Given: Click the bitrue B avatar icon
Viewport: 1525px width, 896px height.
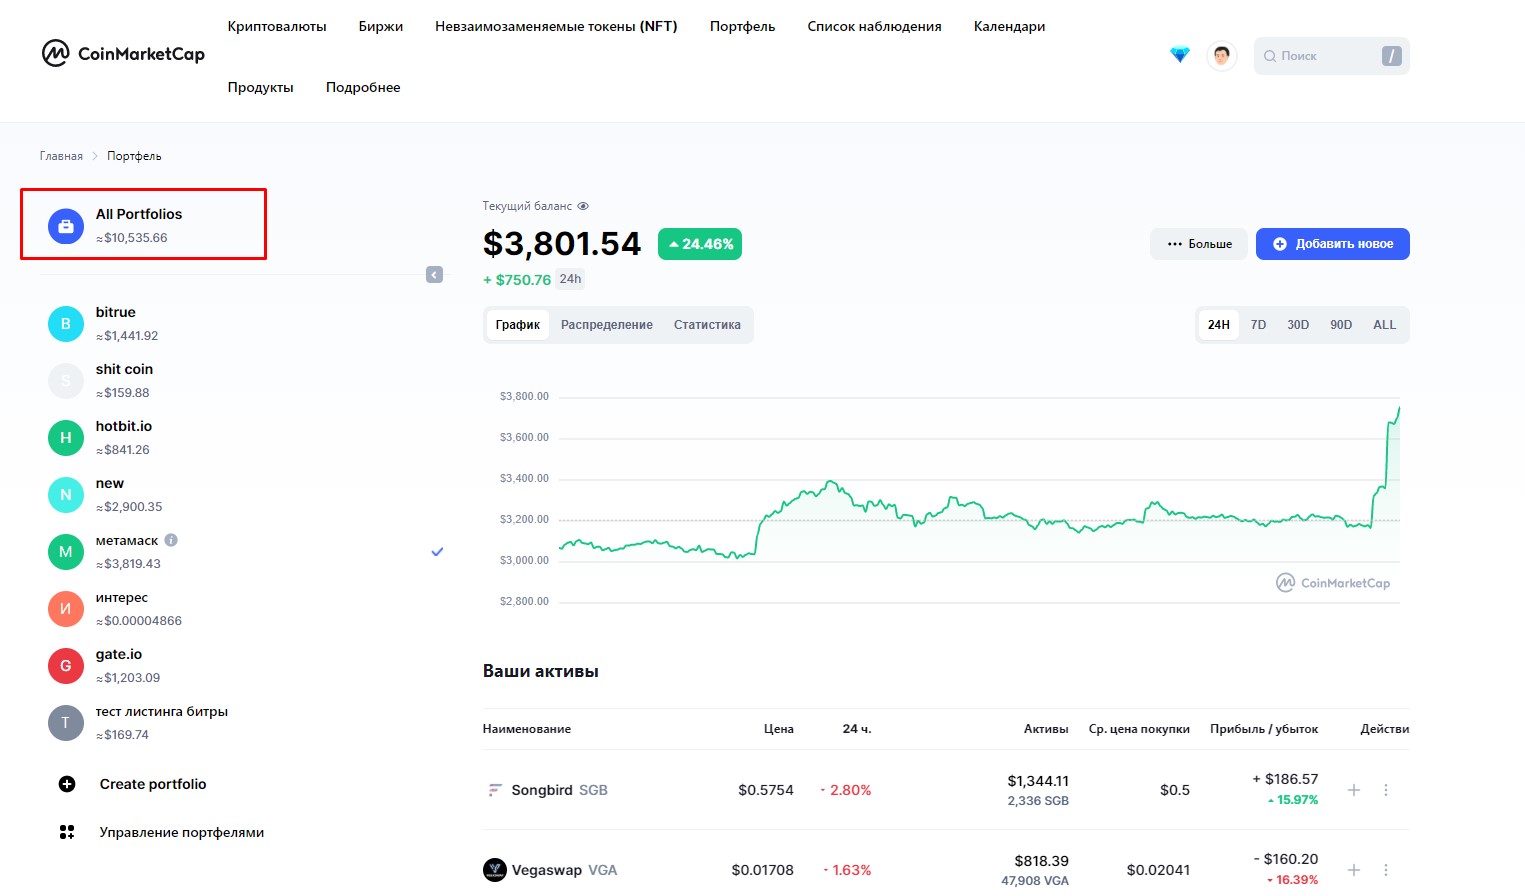Looking at the screenshot, I should coord(66,324).
